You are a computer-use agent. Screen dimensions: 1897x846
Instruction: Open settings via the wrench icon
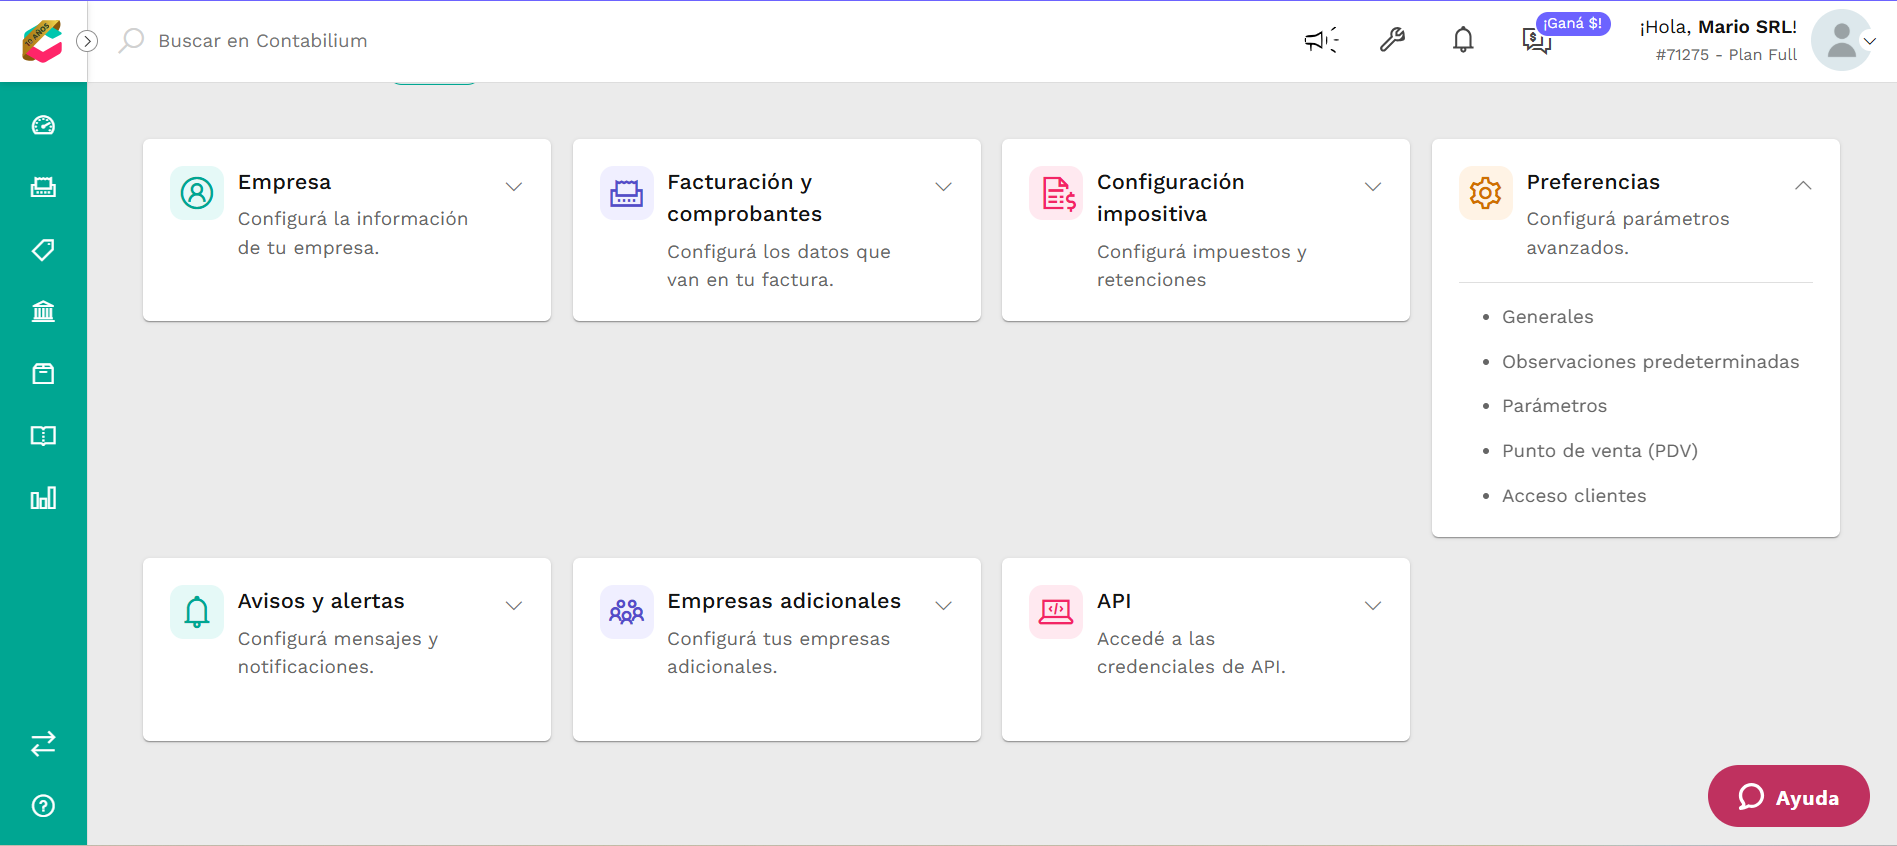click(1392, 40)
